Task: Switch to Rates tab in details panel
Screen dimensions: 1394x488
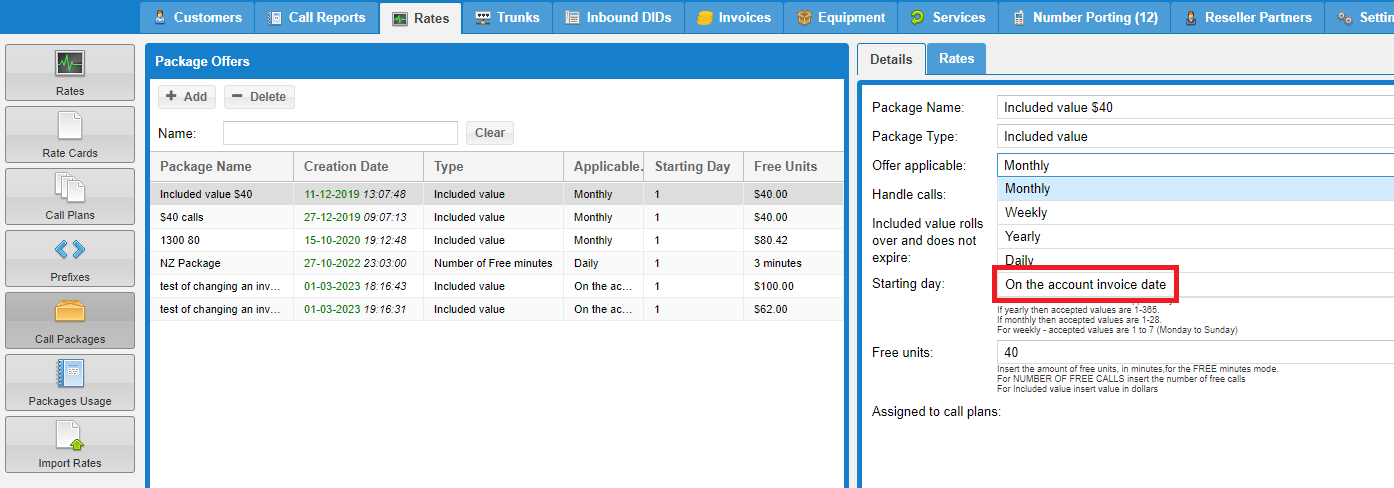Action: tap(956, 59)
